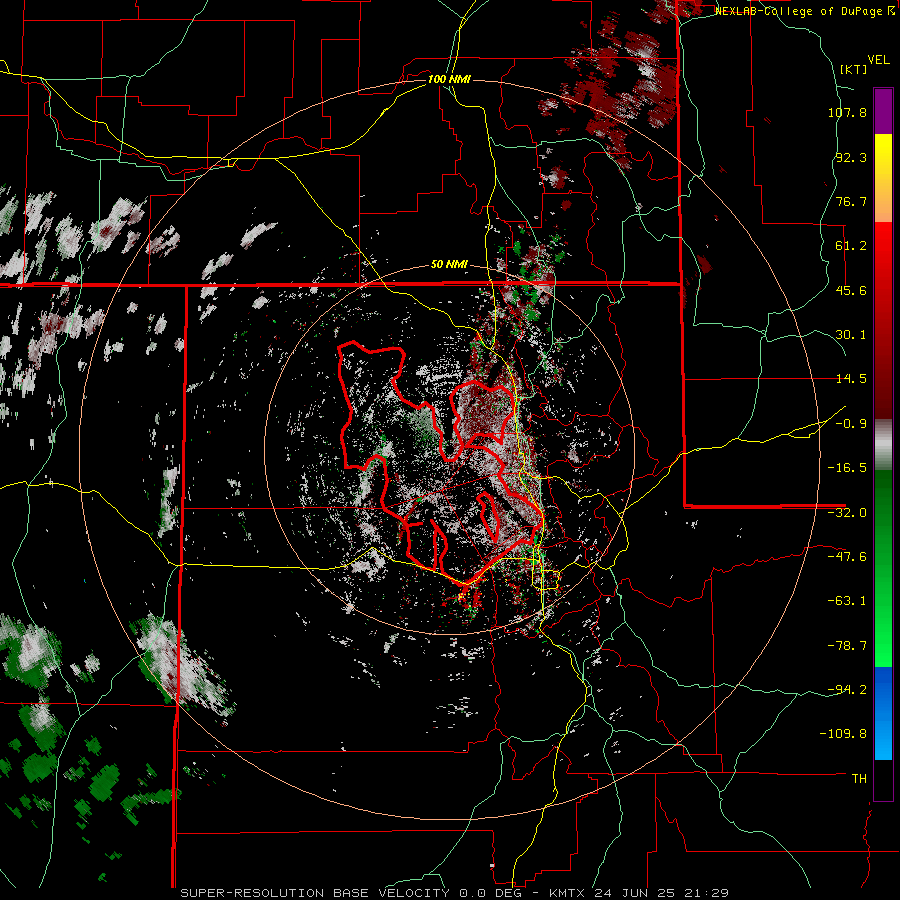
Task: Click the NEXLAB-College of DuPage credit text
Action: [x=804, y=11]
